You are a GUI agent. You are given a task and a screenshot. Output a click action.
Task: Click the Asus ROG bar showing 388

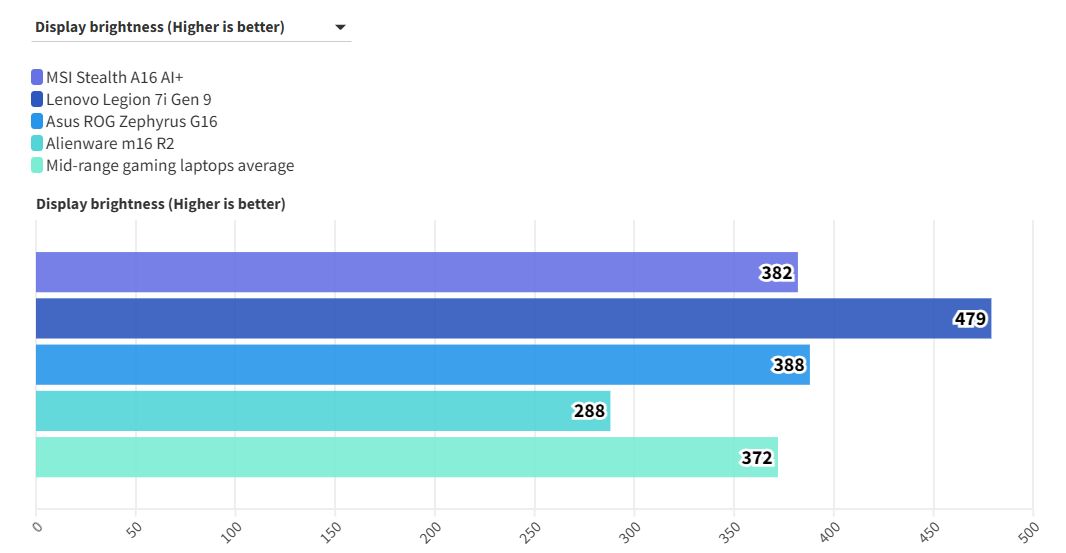coord(400,364)
